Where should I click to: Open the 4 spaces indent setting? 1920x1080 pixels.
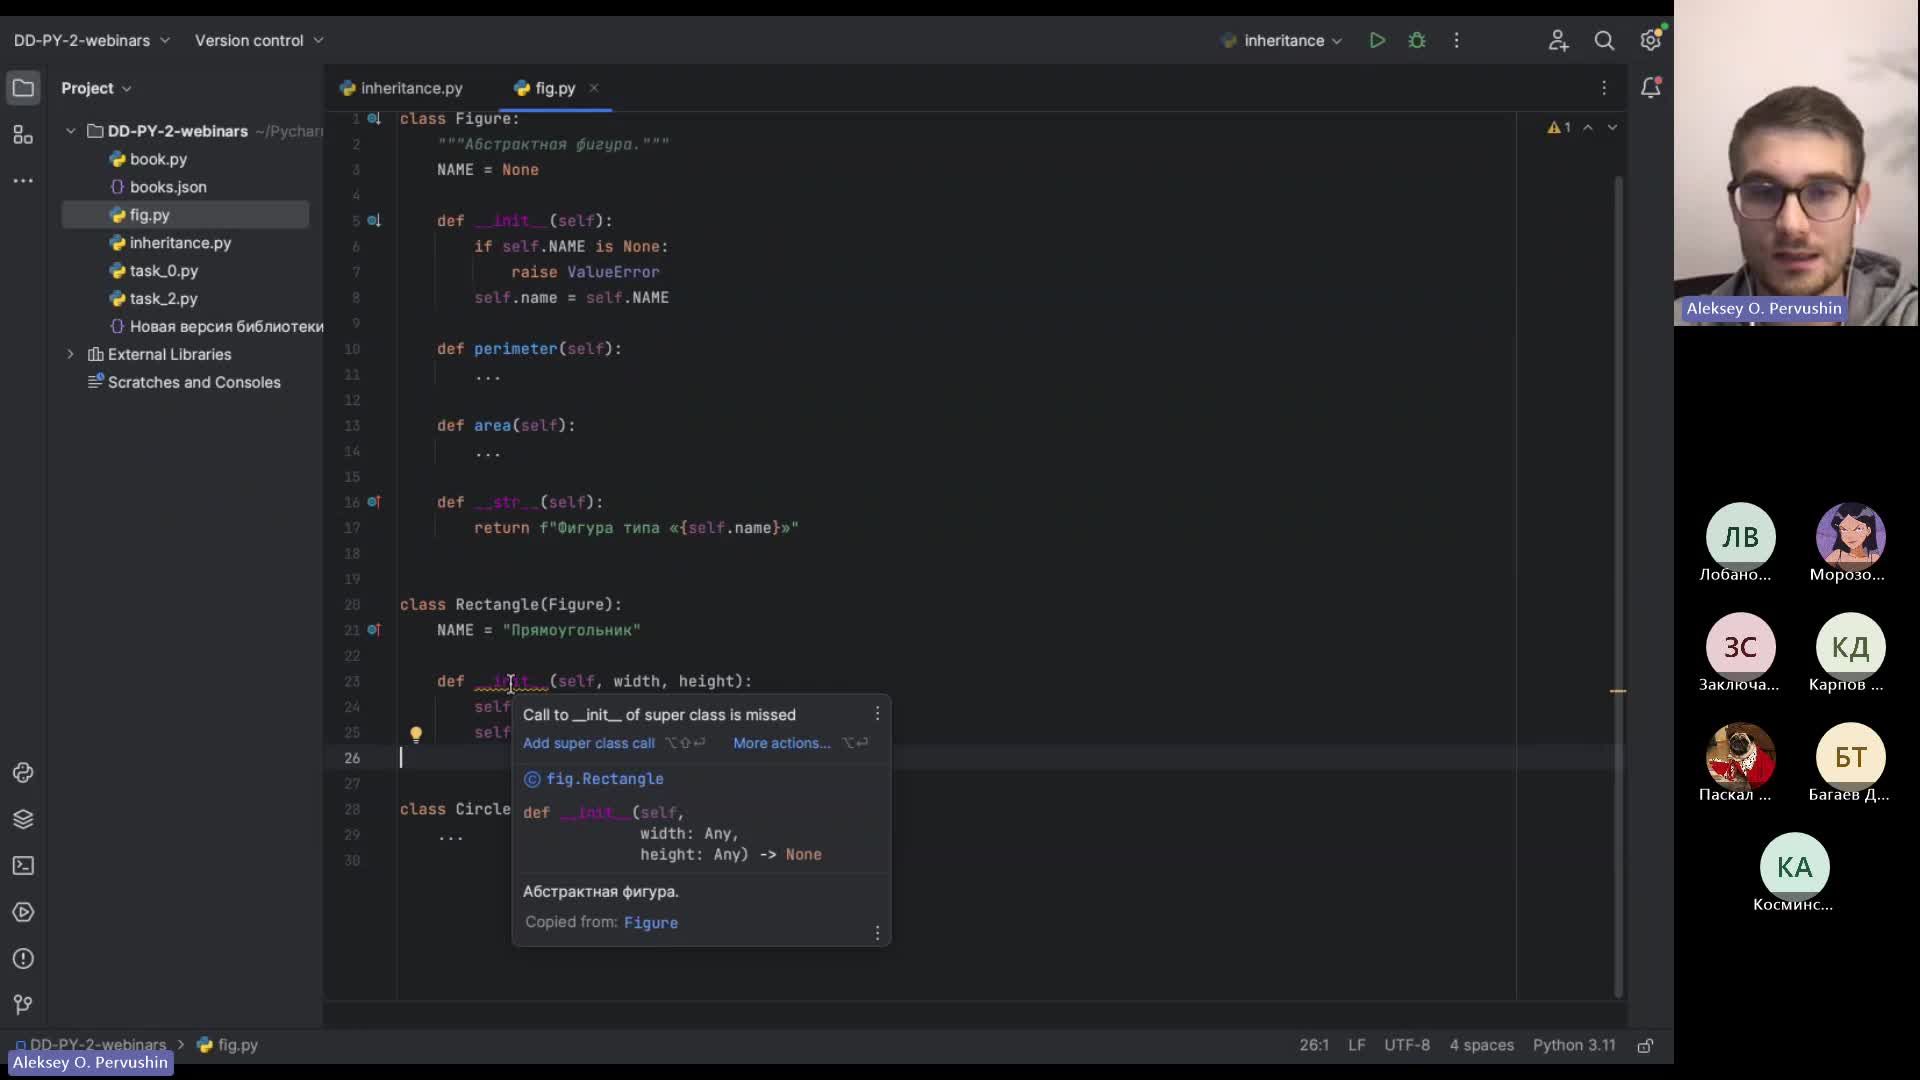tap(1482, 1045)
